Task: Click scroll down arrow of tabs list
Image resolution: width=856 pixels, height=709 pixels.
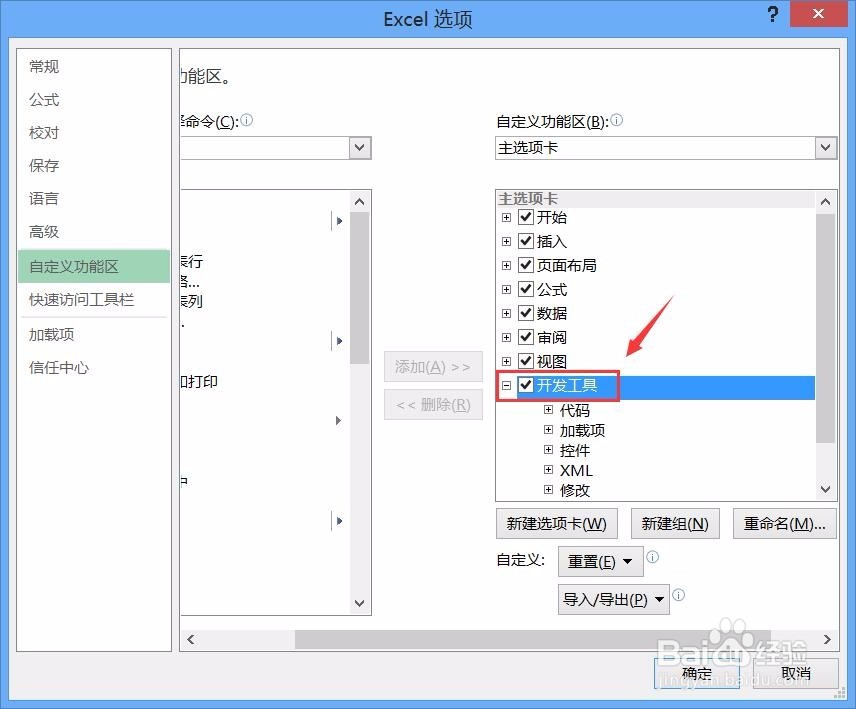Action: click(x=825, y=489)
